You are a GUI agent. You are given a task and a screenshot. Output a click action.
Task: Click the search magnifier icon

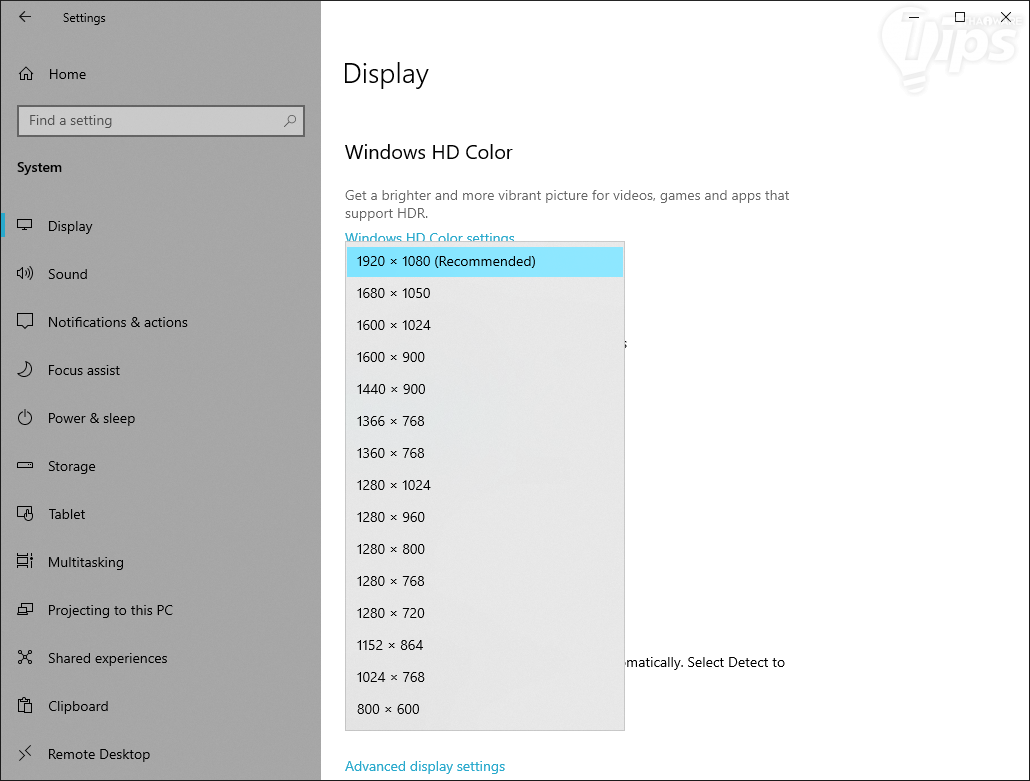tap(290, 121)
